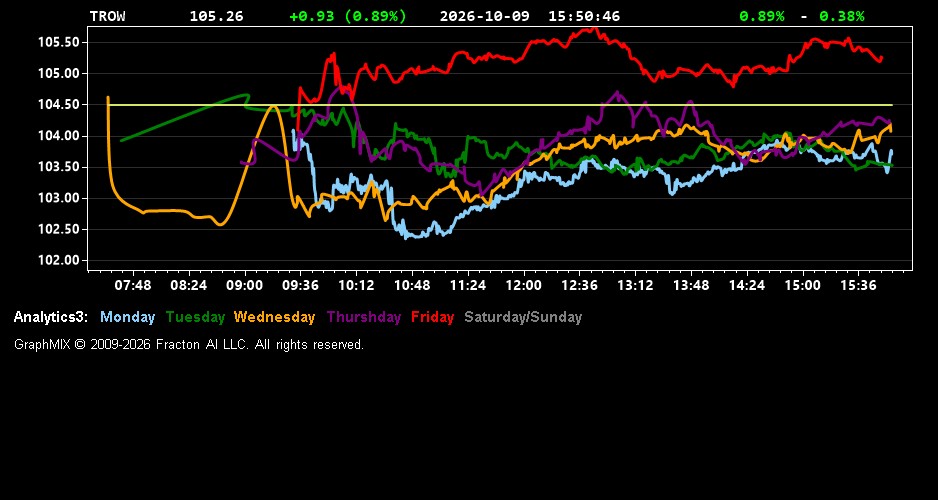Click the 104.50 y-axis label

(59, 105)
